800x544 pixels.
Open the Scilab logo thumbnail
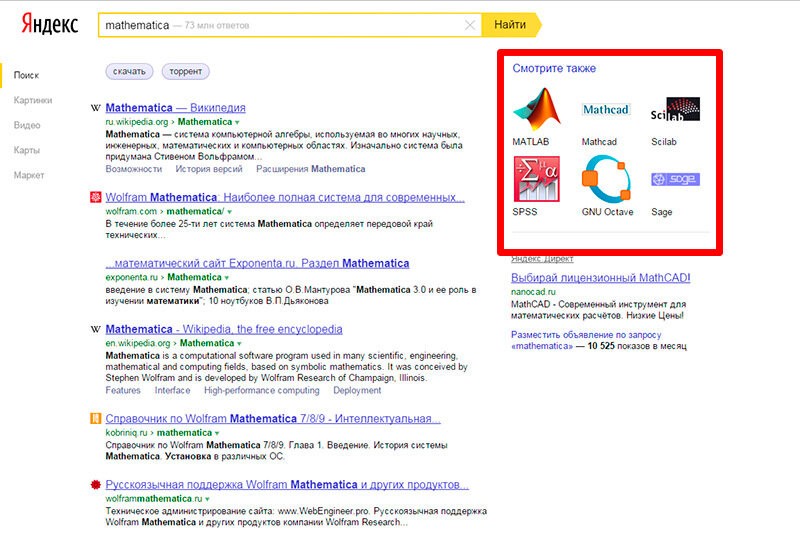[x=676, y=109]
